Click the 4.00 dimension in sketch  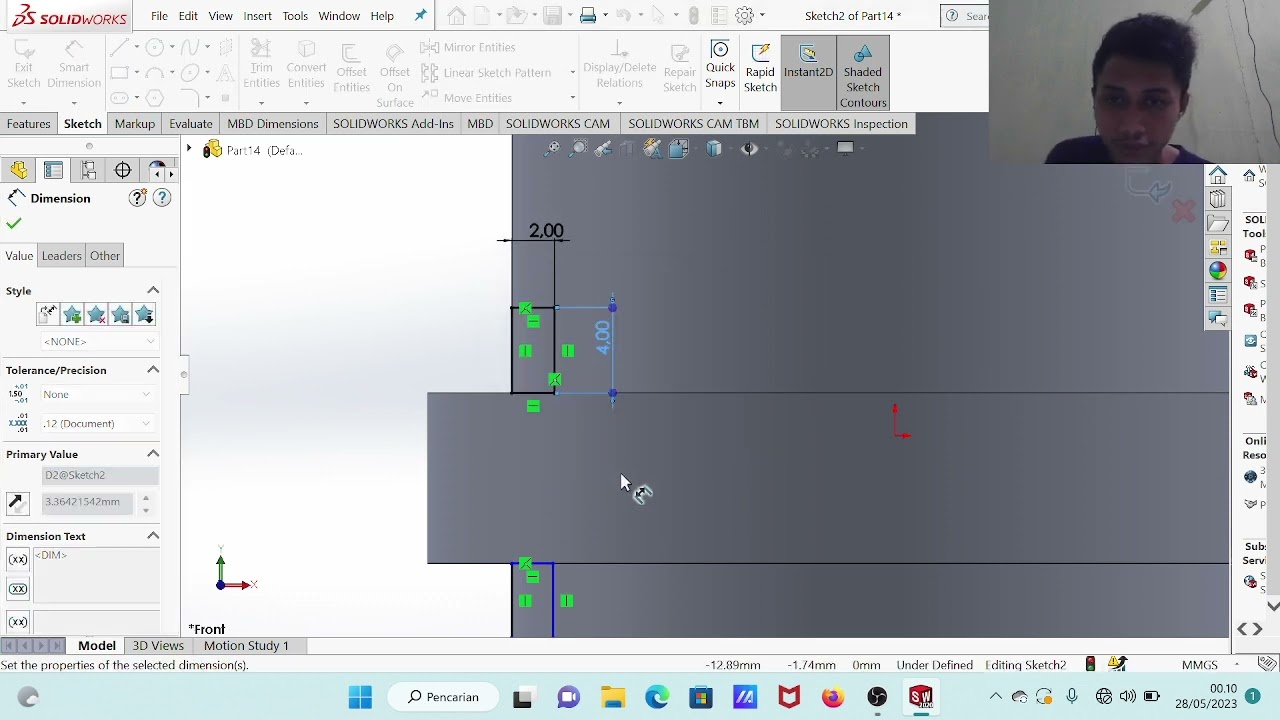click(602, 337)
